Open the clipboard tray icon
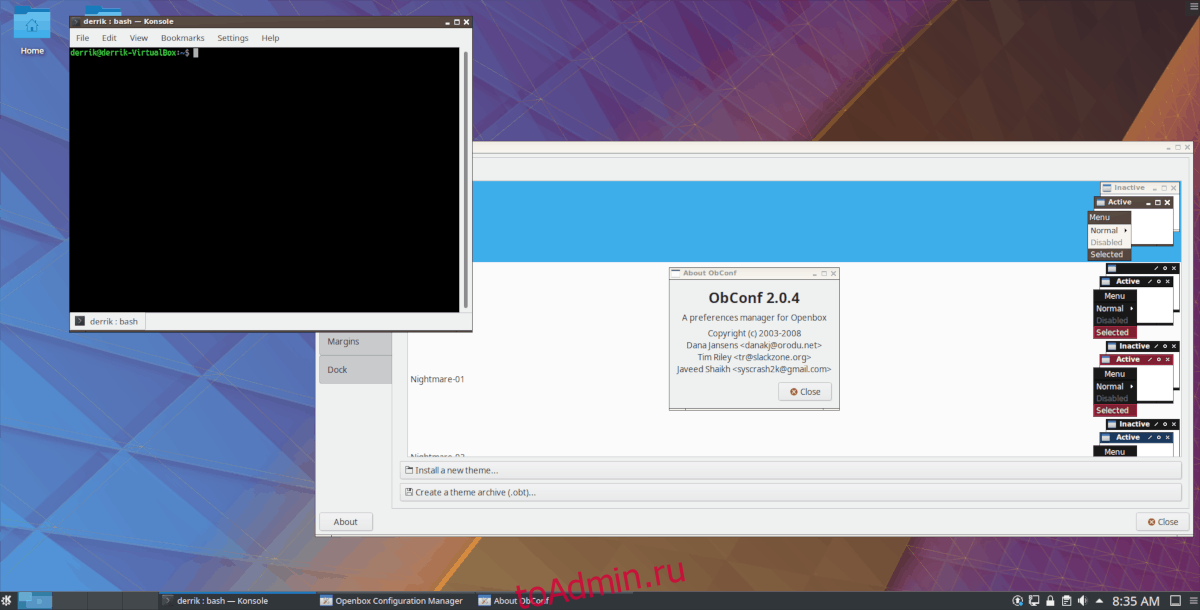 tap(1067, 601)
